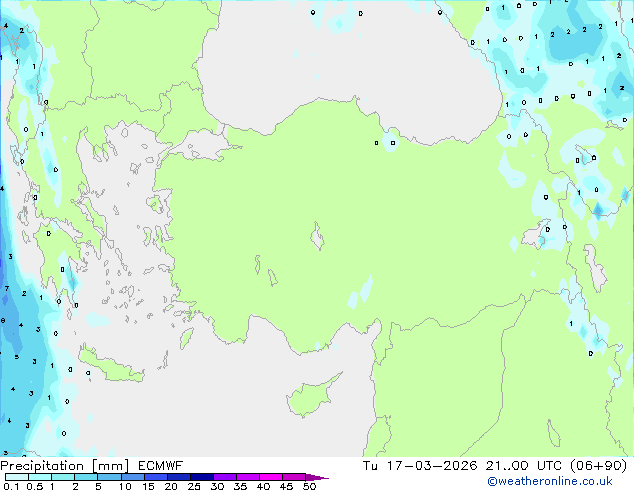This screenshot has width=634, height=490.
Task: Click the '21..00 UTC' time text
Action: (x=524, y=466)
